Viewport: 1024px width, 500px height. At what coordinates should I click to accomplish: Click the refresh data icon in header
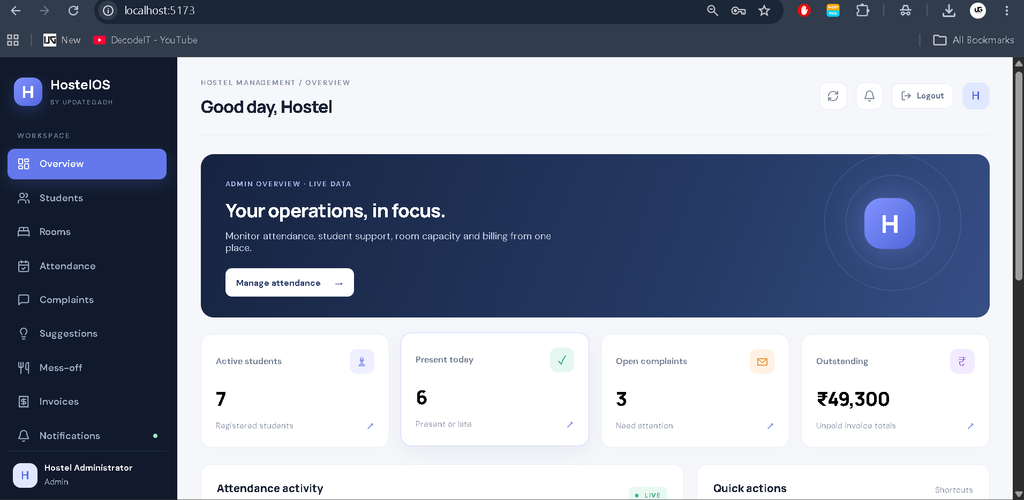coord(833,96)
